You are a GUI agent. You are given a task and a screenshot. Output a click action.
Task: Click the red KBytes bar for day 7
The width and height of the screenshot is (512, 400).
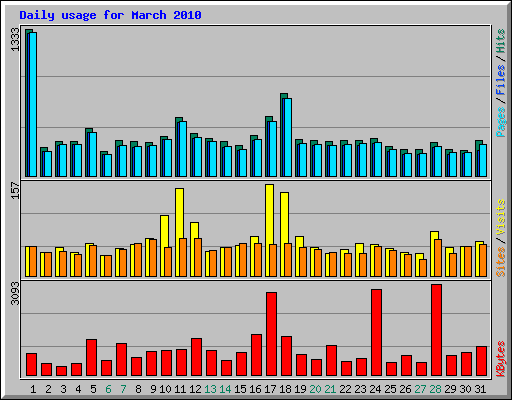pos(121,360)
